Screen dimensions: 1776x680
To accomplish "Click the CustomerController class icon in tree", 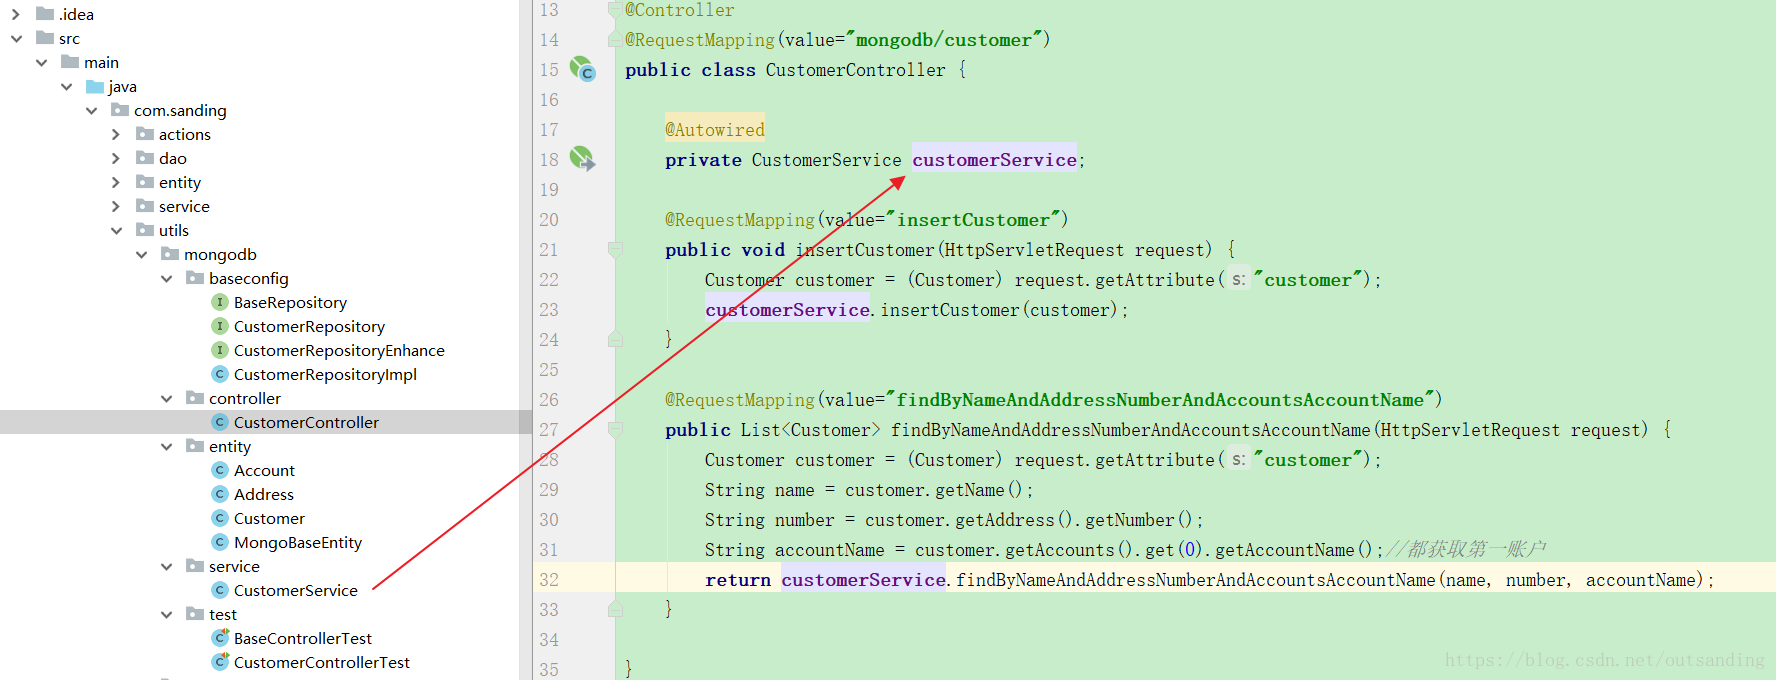I will click(x=220, y=422).
